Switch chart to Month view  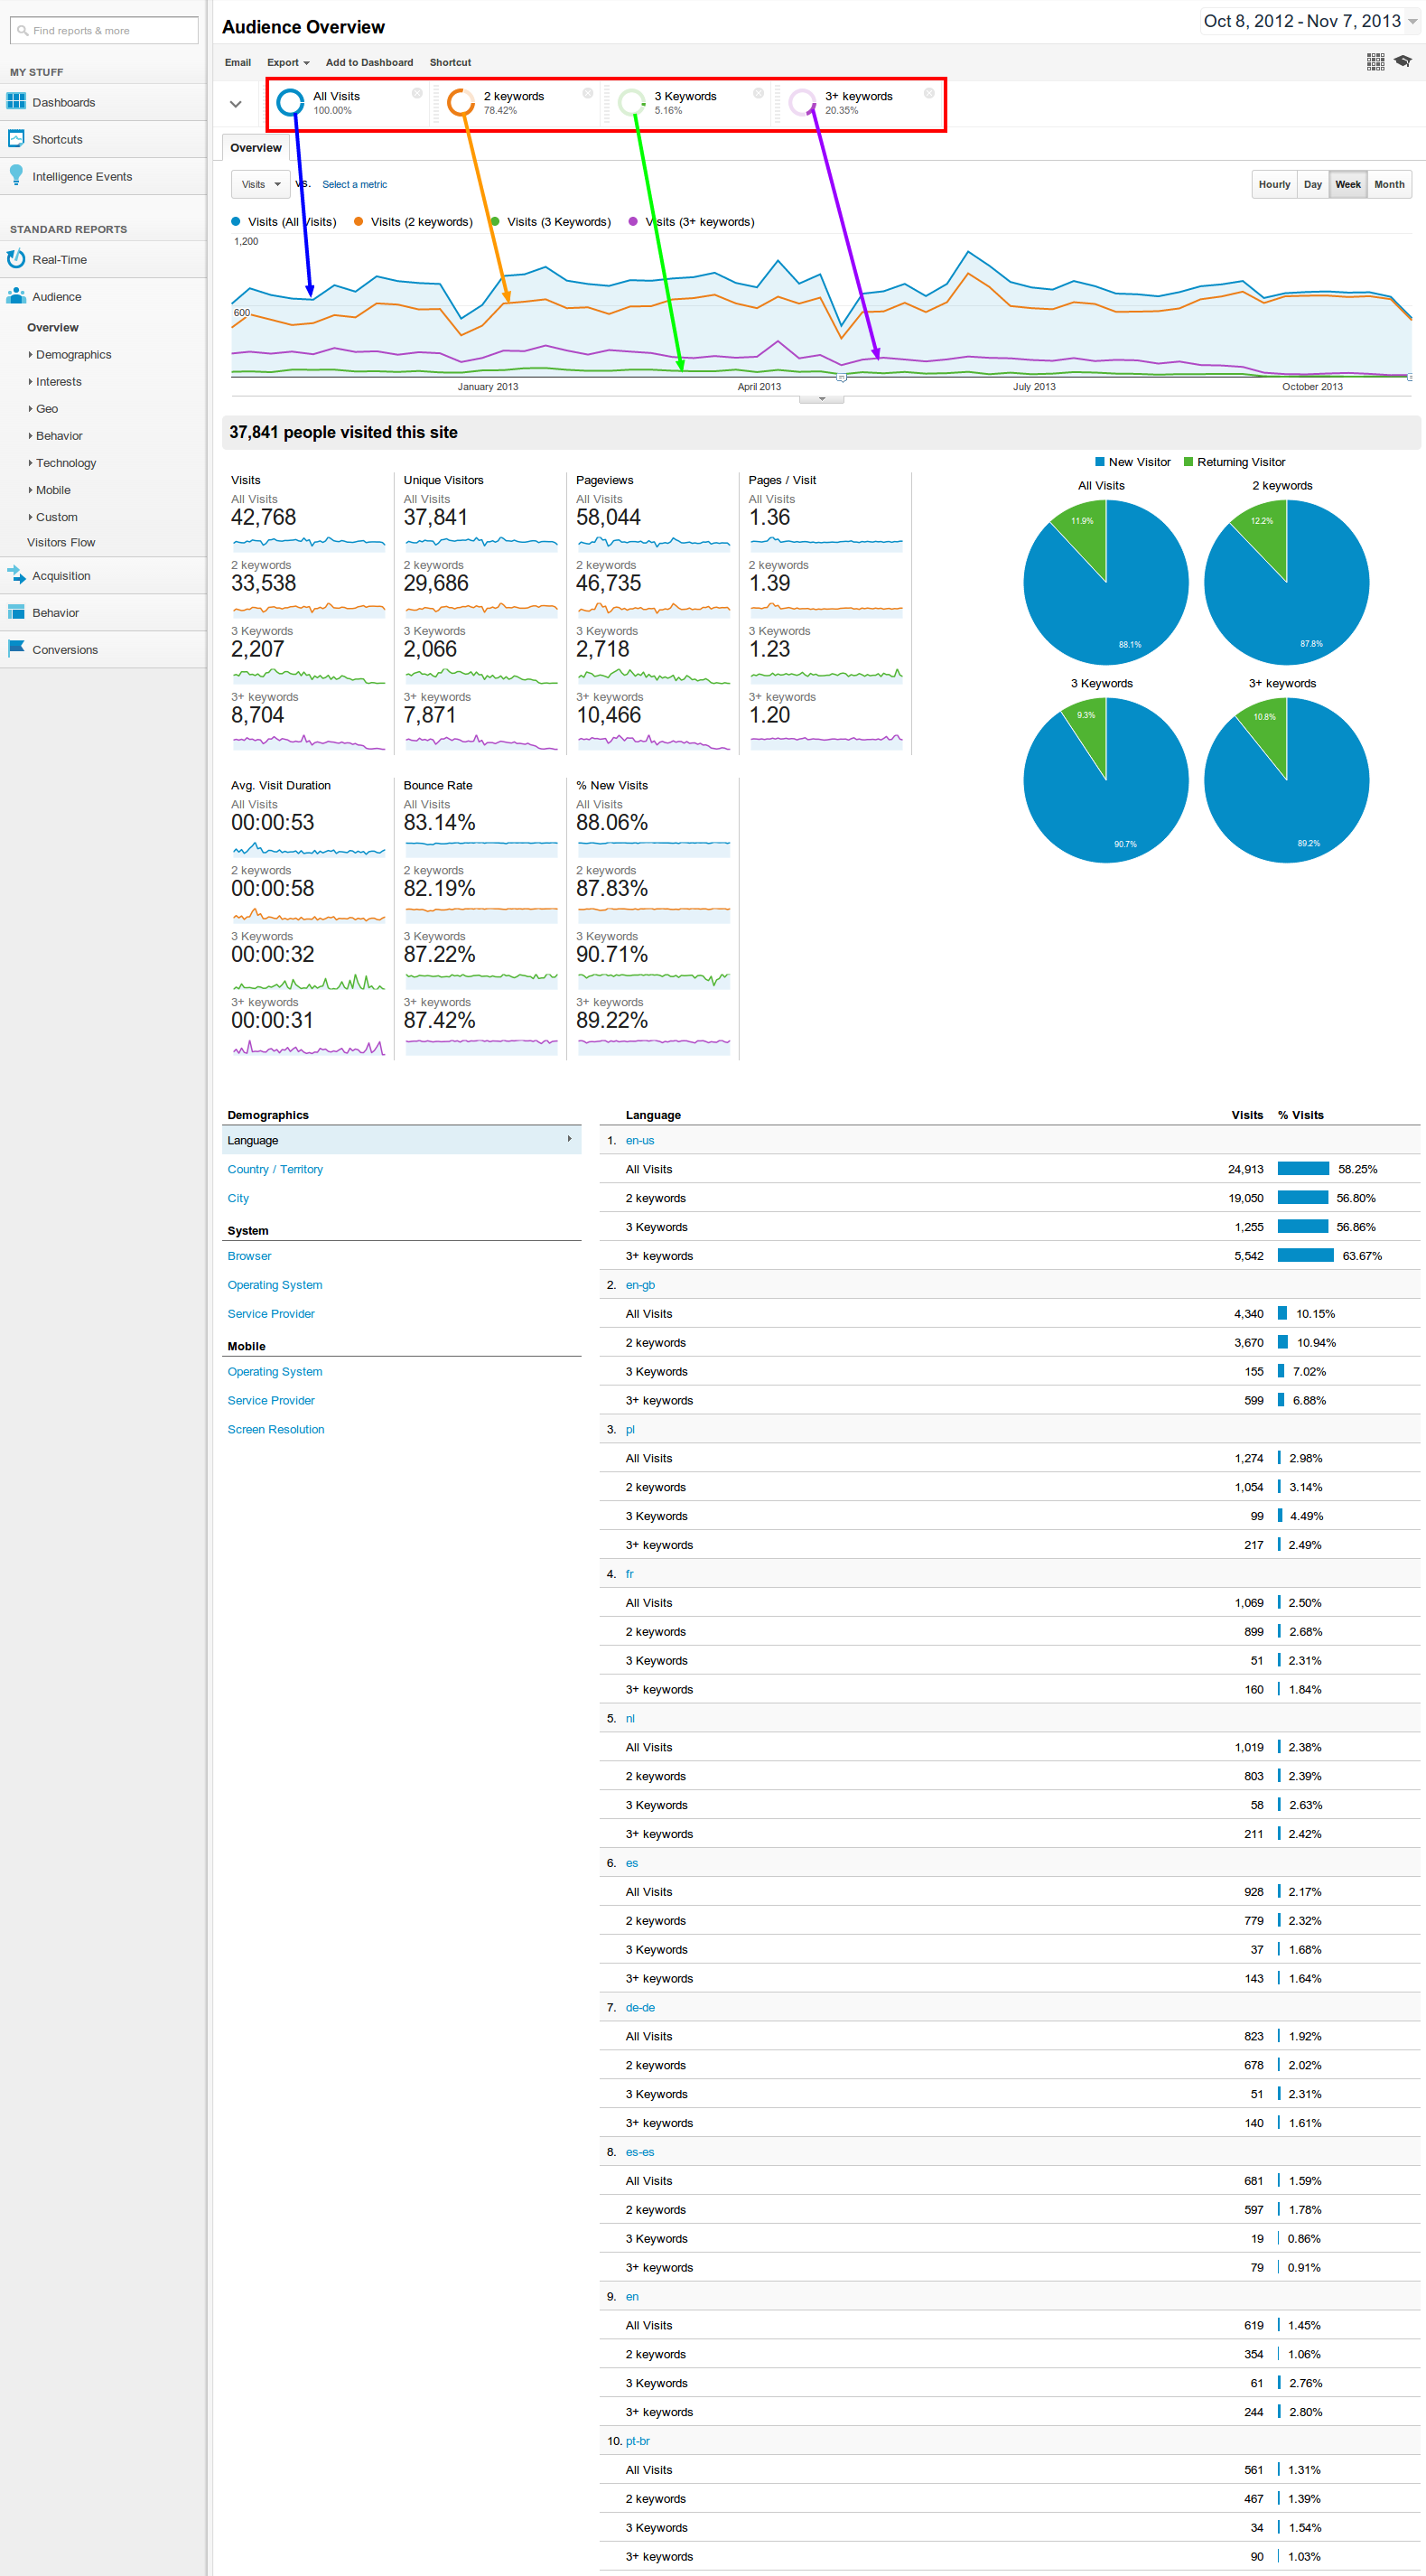(1389, 184)
